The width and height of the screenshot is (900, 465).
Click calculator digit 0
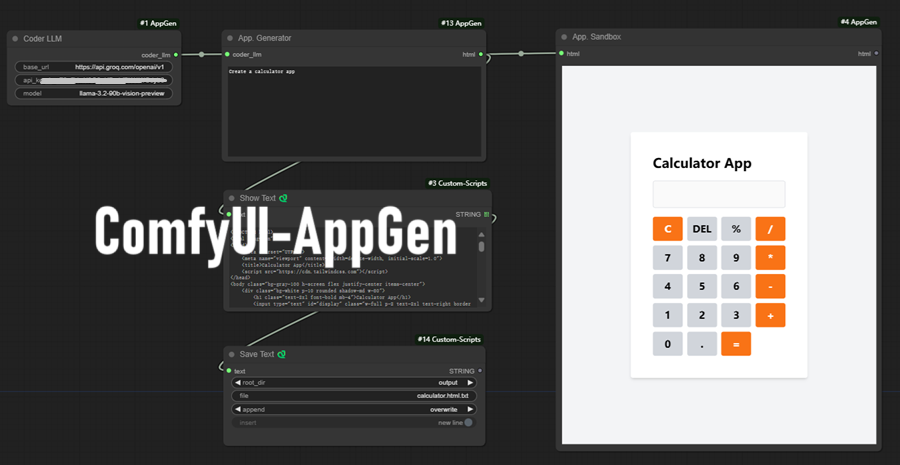click(x=668, y=344)
